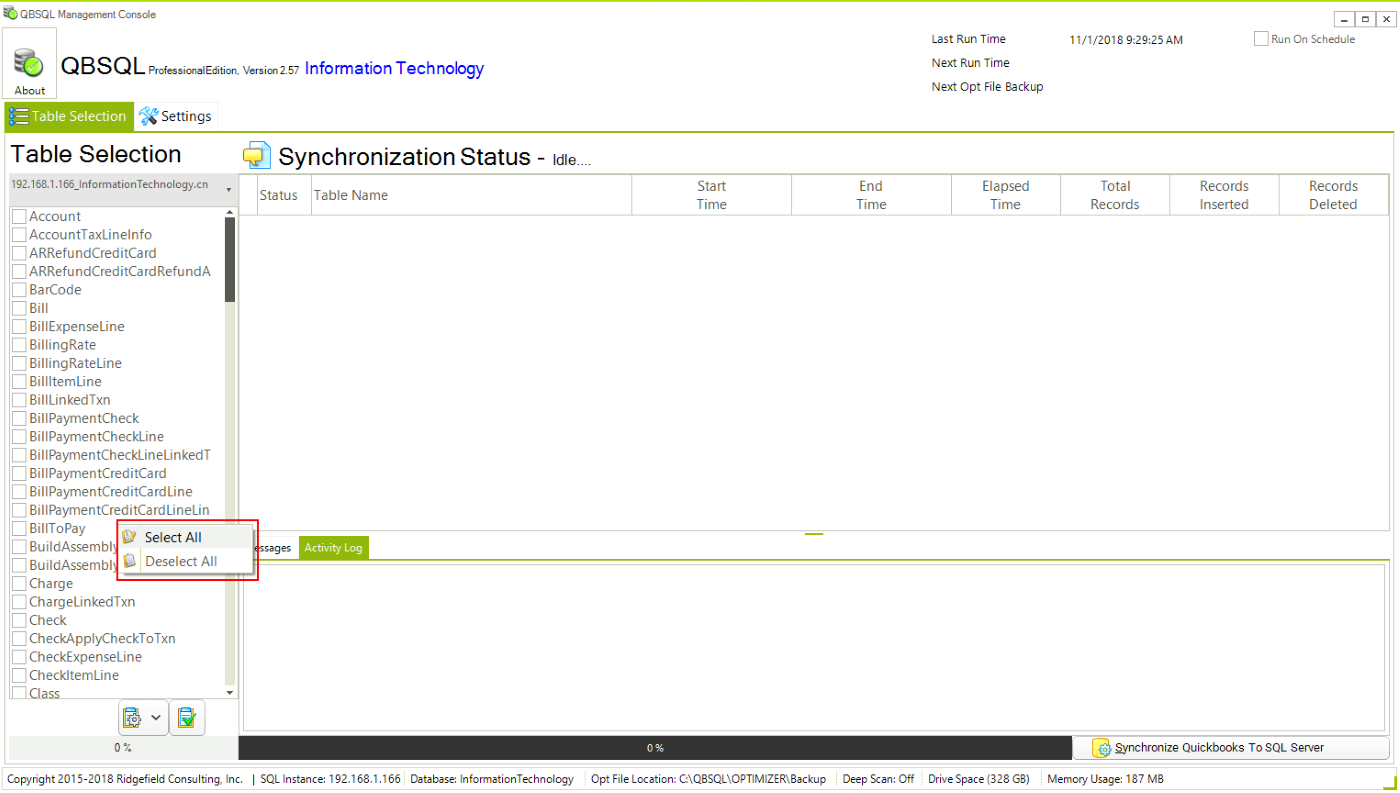Check the BillPaymentCheckLine table
Screen dimensions: 1400x793
19,437
